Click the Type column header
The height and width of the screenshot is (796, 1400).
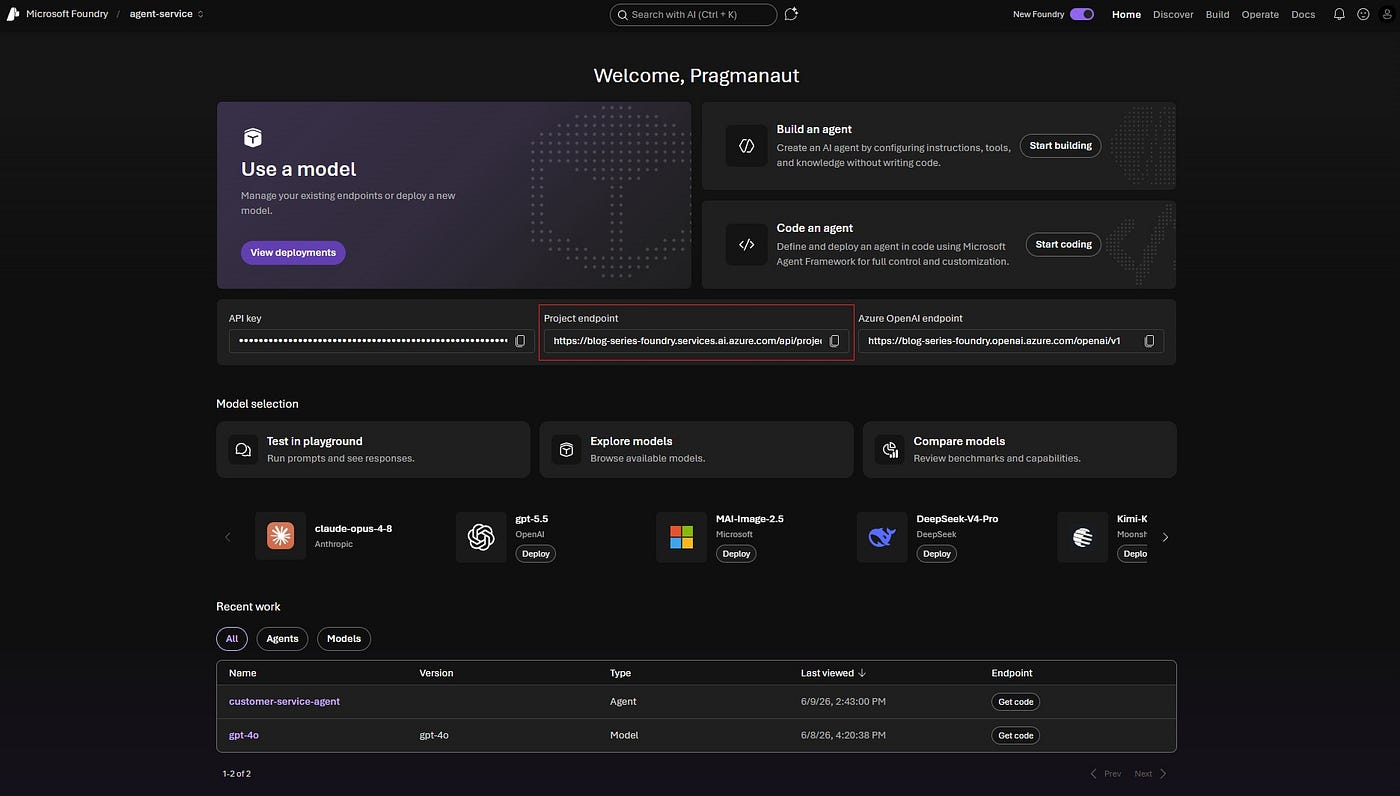pyautogui.click(x=620, y=673)
